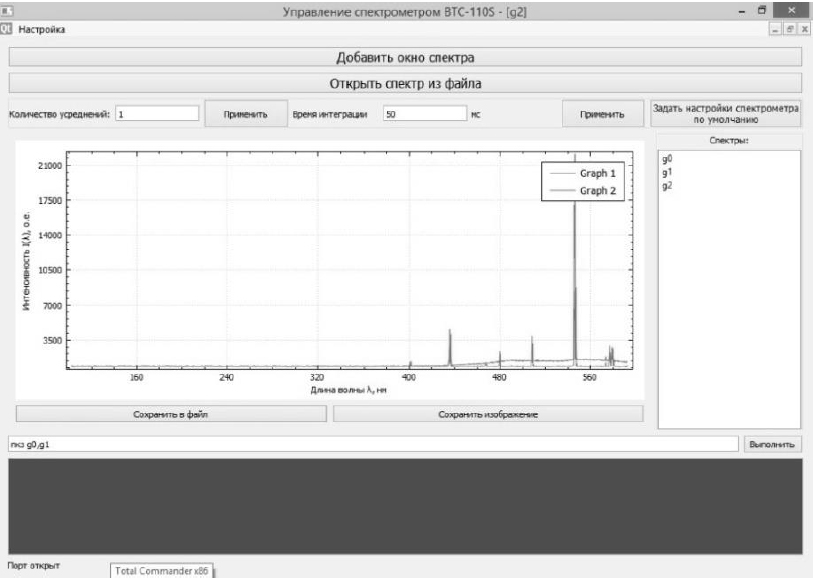The width and height of the screenshot is (813, 581).
Task: Click the application icon in the title bar
Action: pos(8,11)
